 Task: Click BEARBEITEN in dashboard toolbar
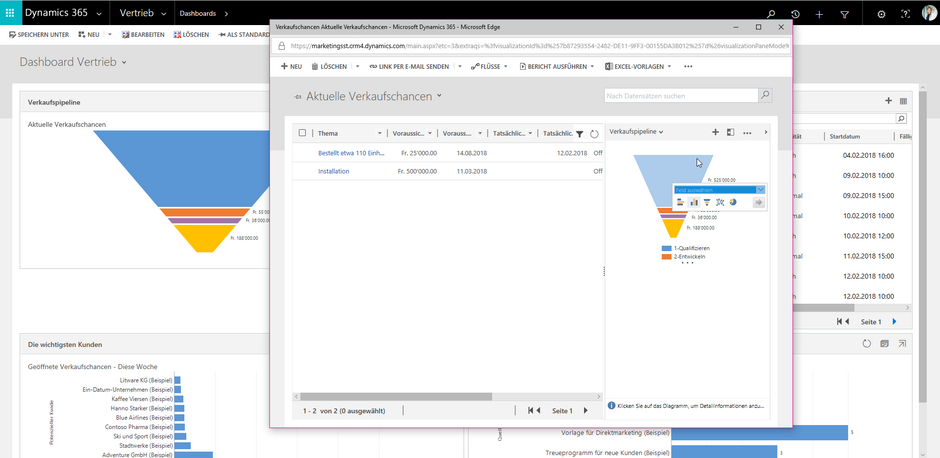click(143, 35)
